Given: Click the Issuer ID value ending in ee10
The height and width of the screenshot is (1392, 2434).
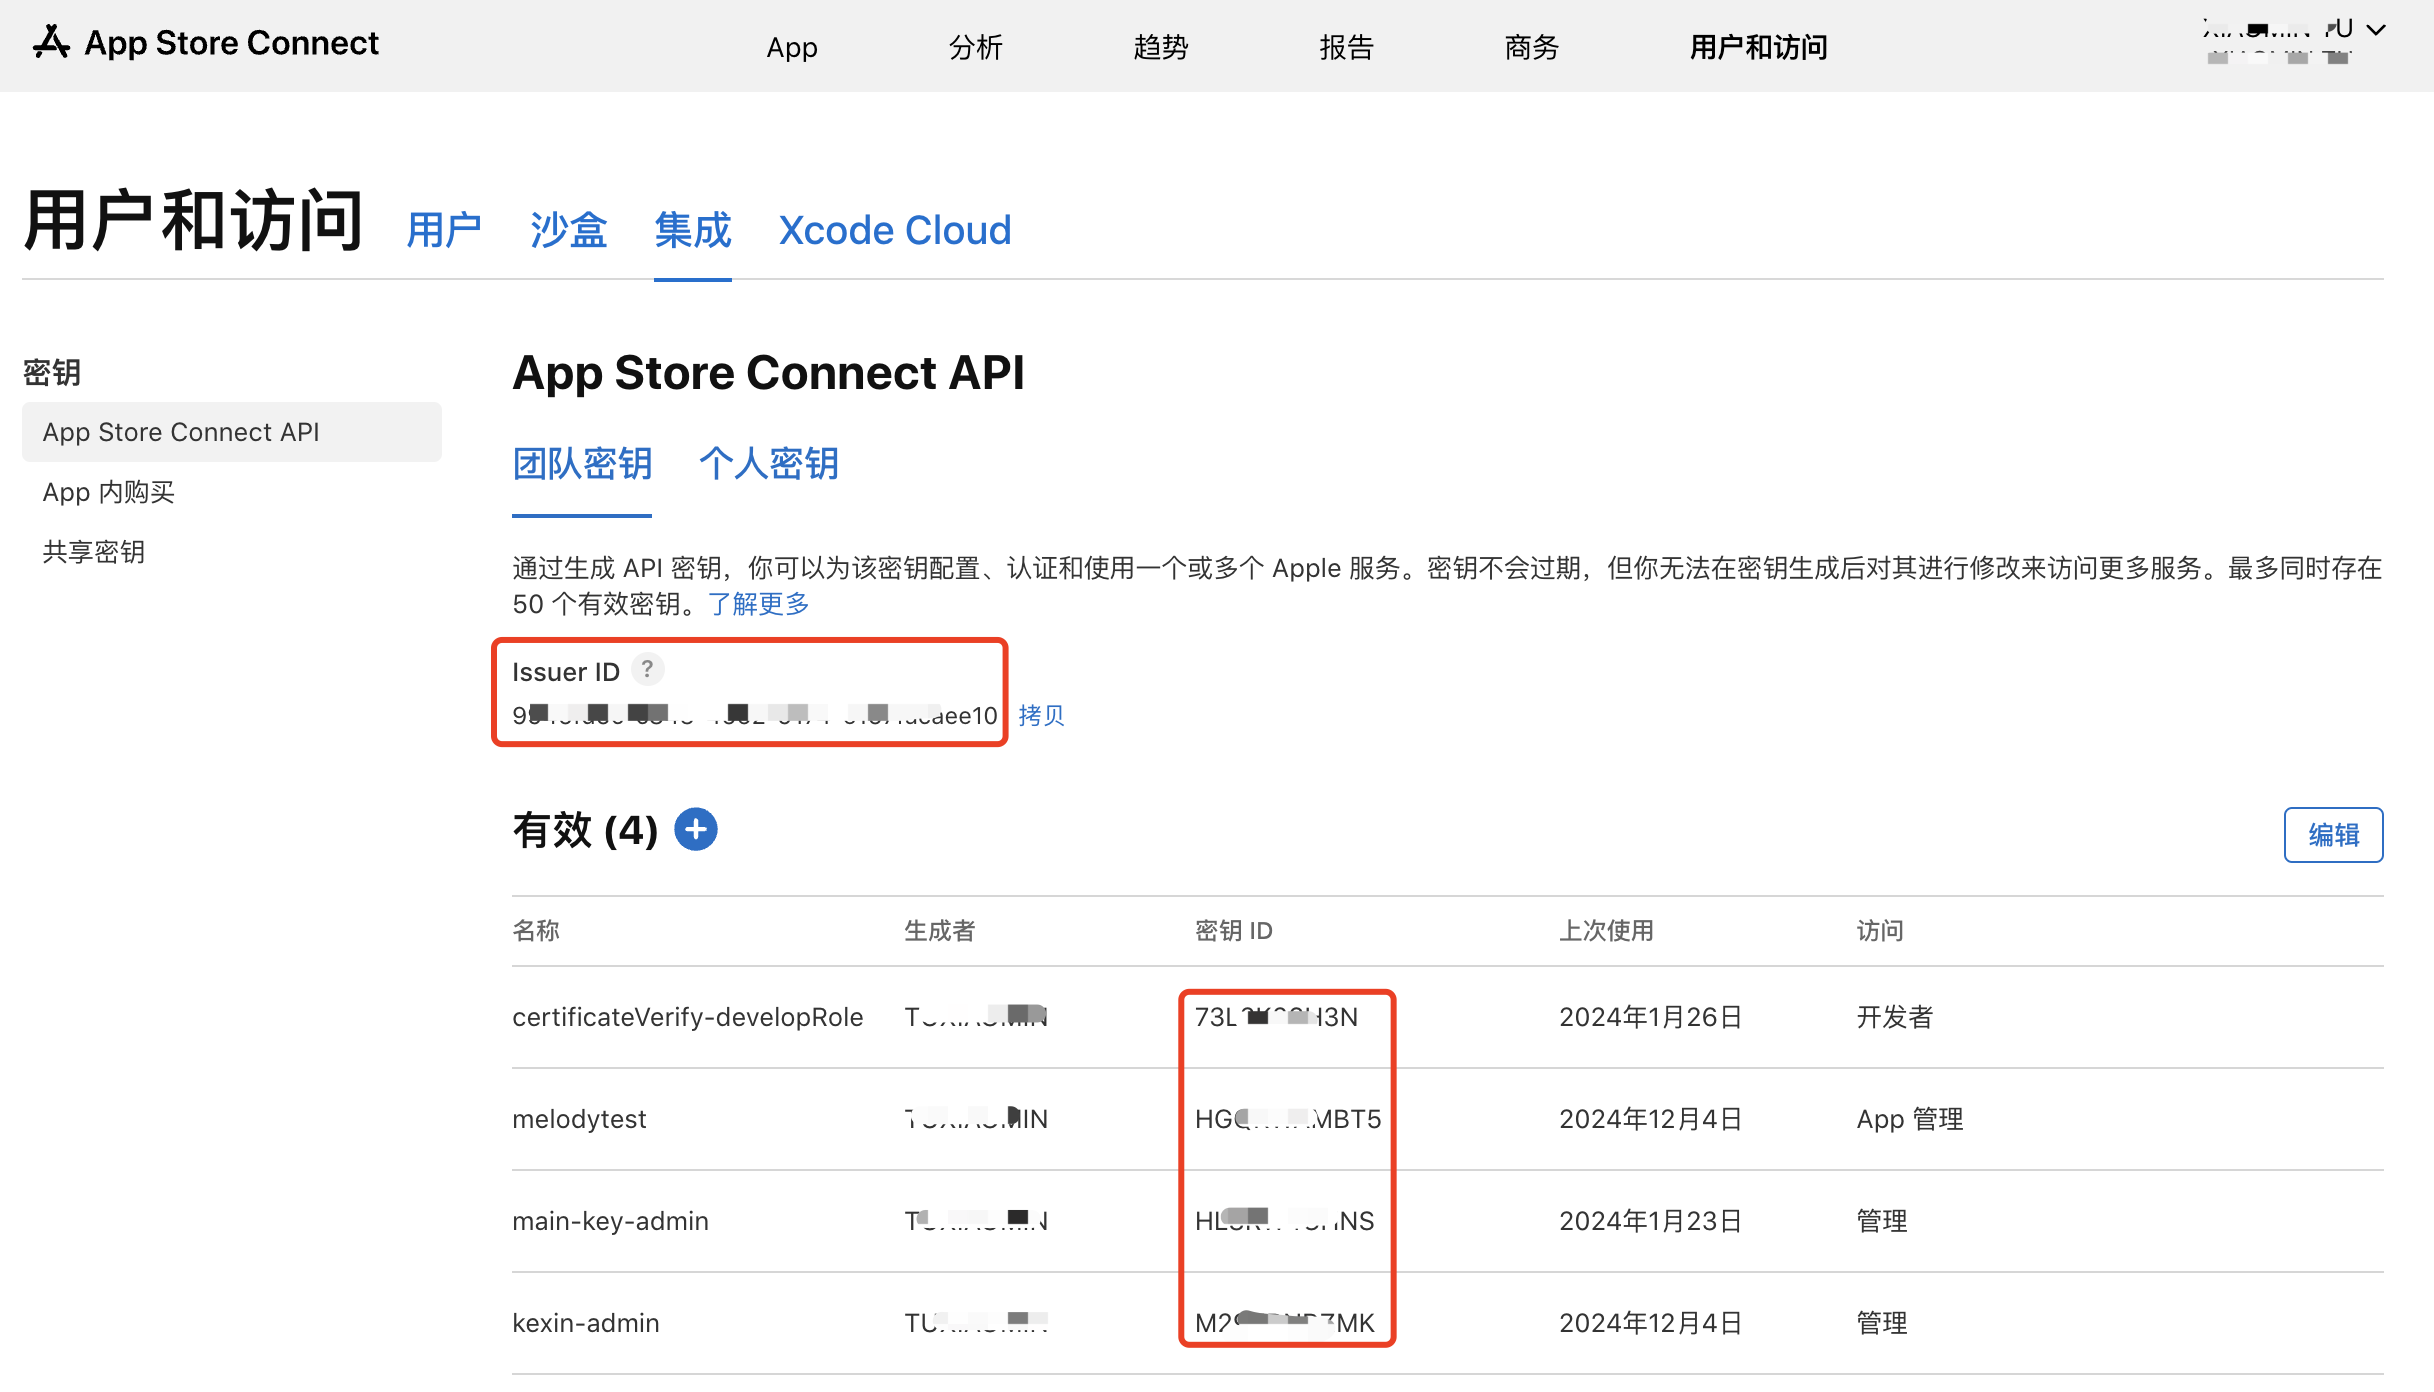Looking at the screenshot, I should tap(755, 715).
